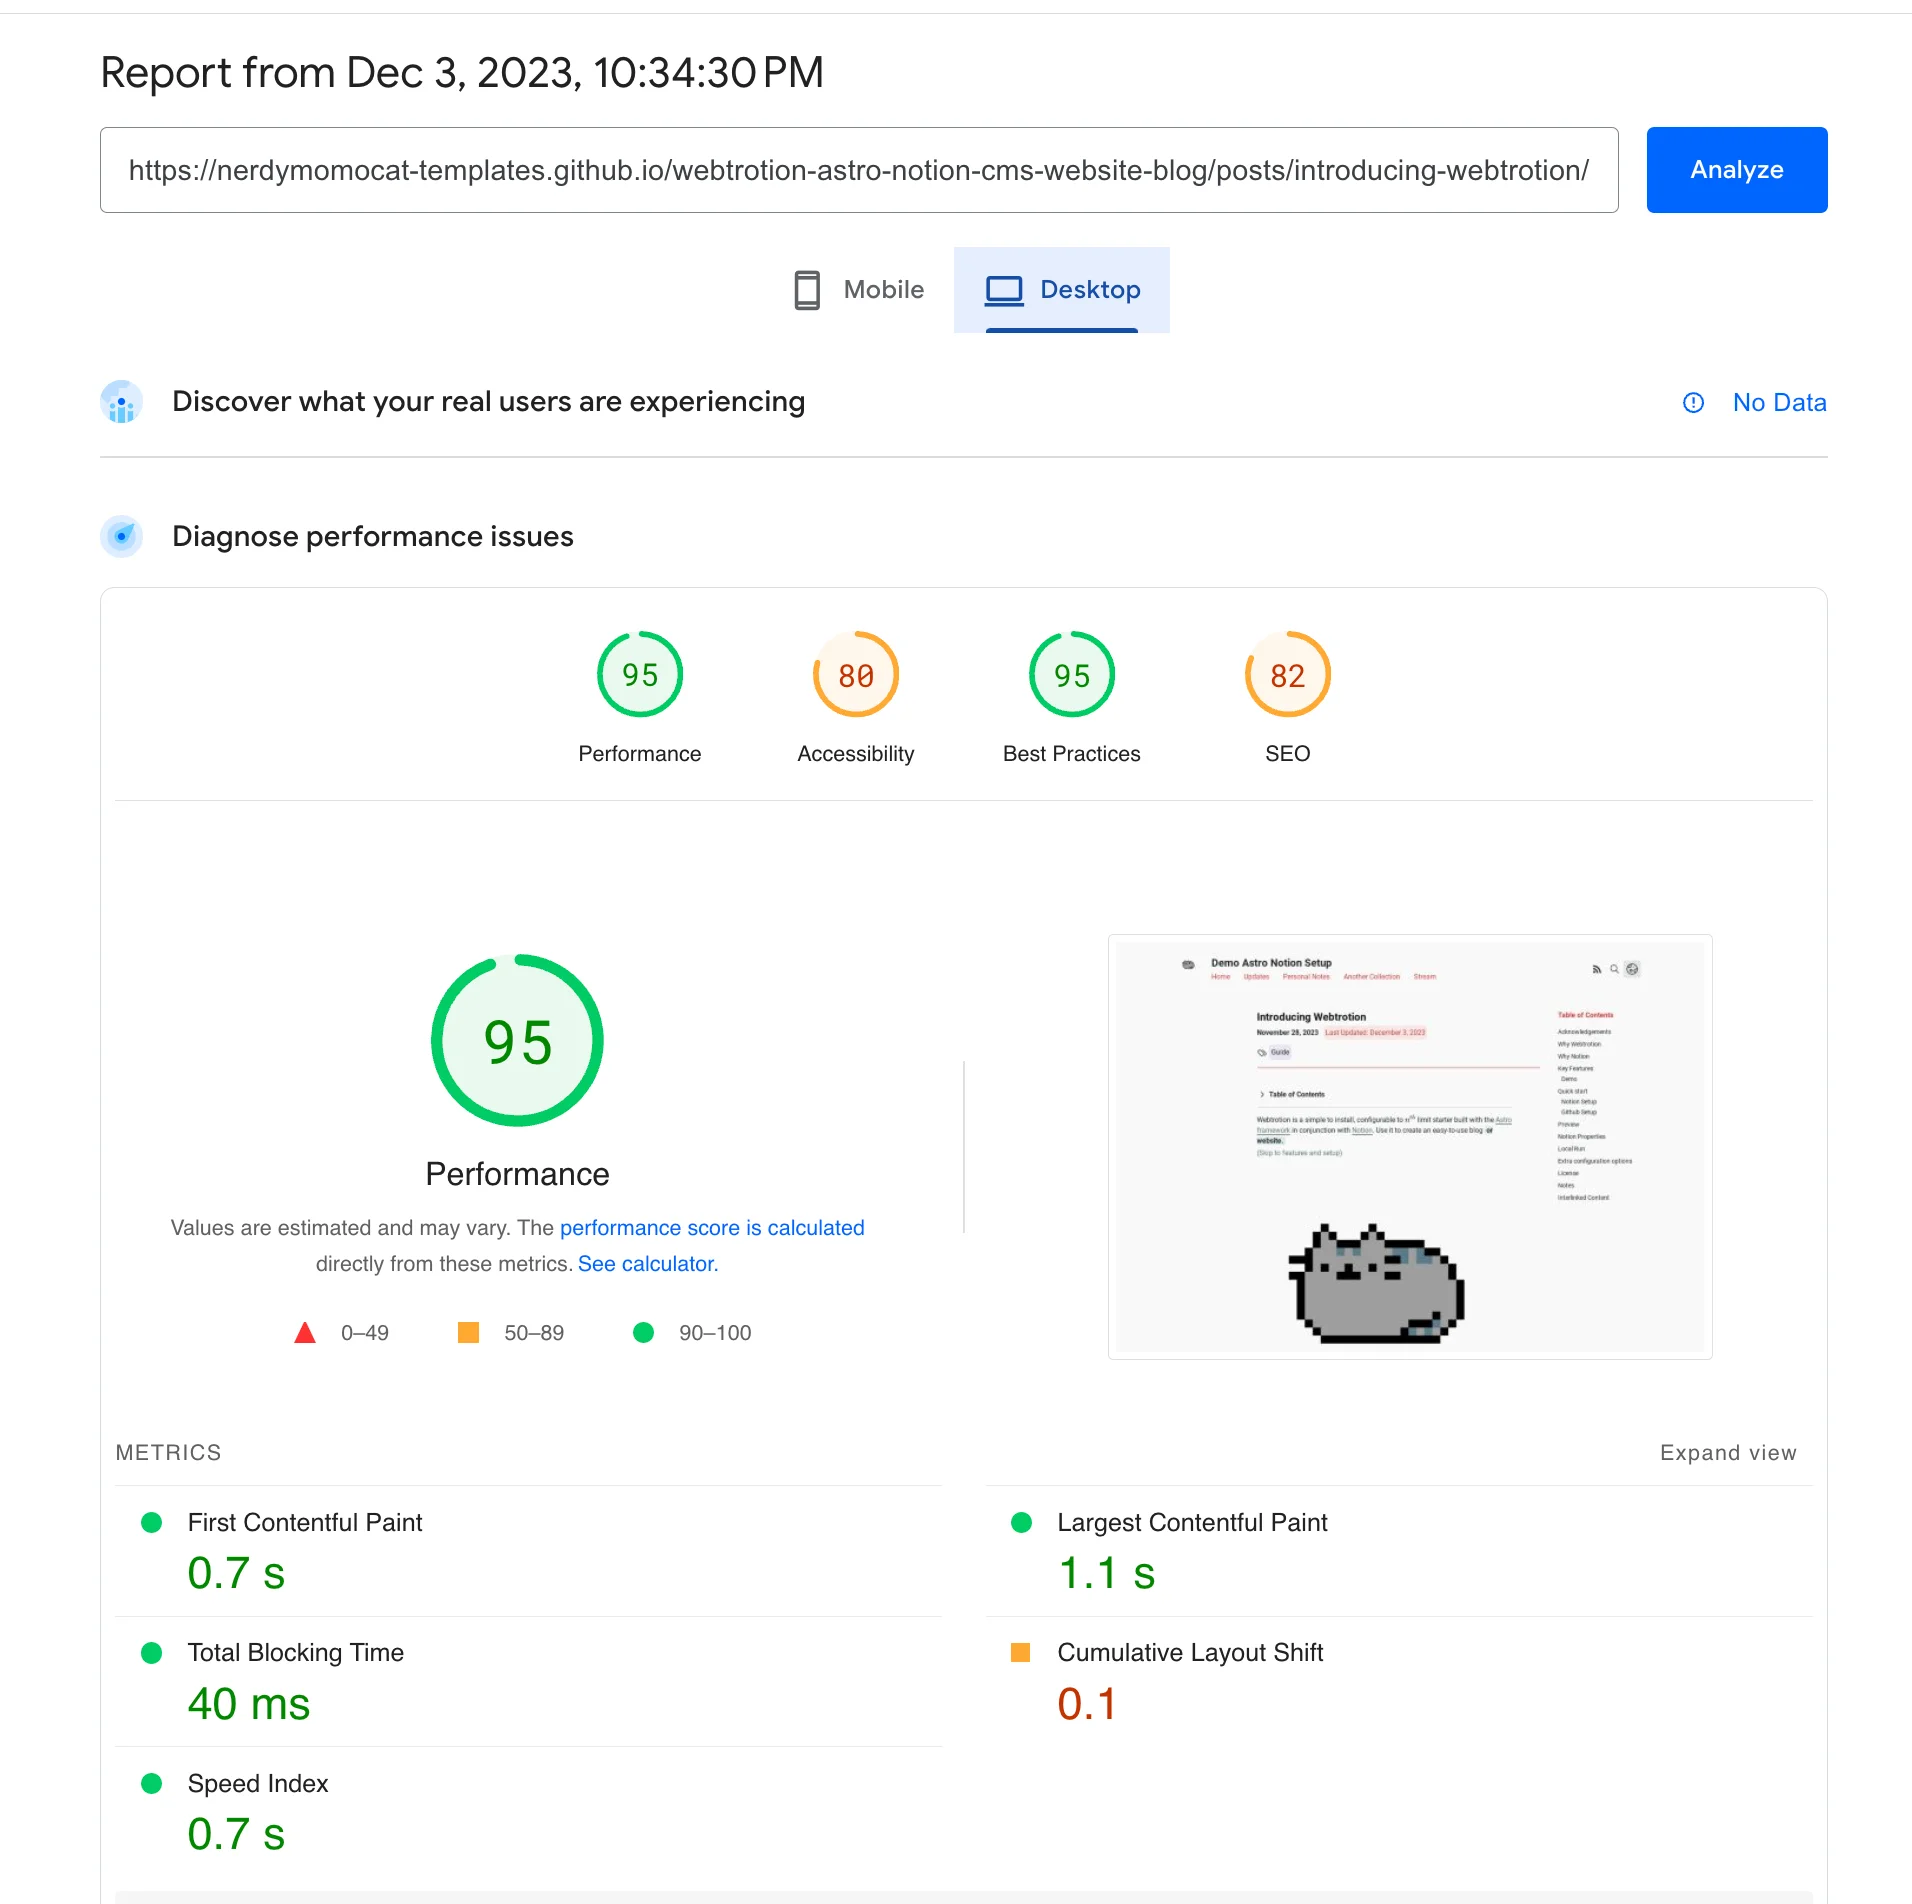The width and height of the screenshot is (1912, 1904).
Task: Open the performance score is calculated link
Action: (712, 1228)
